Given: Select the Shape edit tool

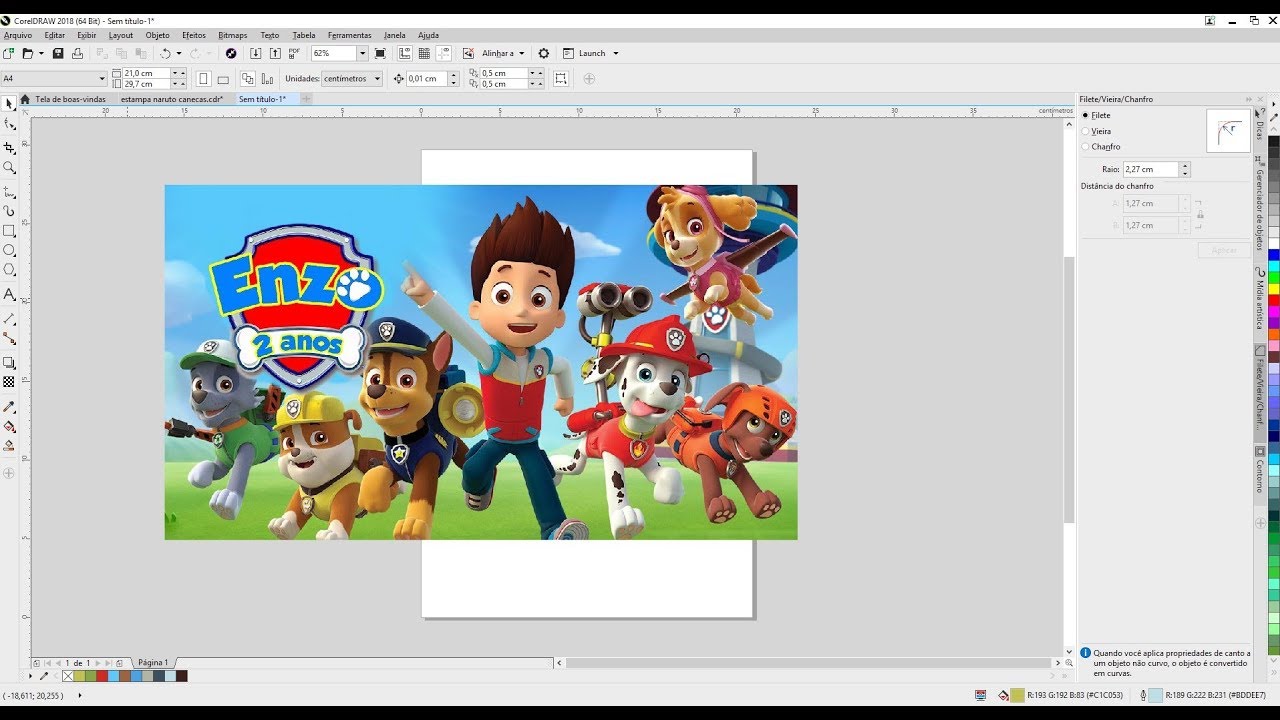Looking at the screenshot, I should [x=9, y=124].
